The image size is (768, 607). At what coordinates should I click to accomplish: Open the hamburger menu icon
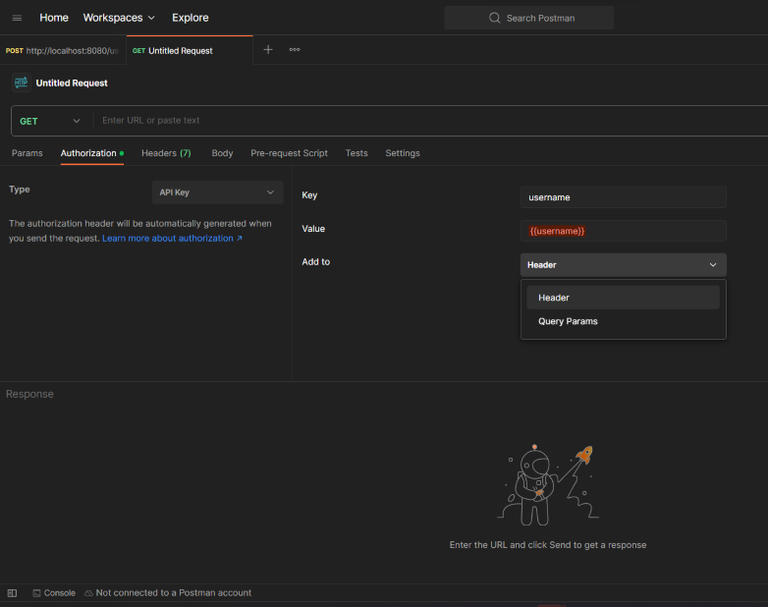click(x=17, y=18)
